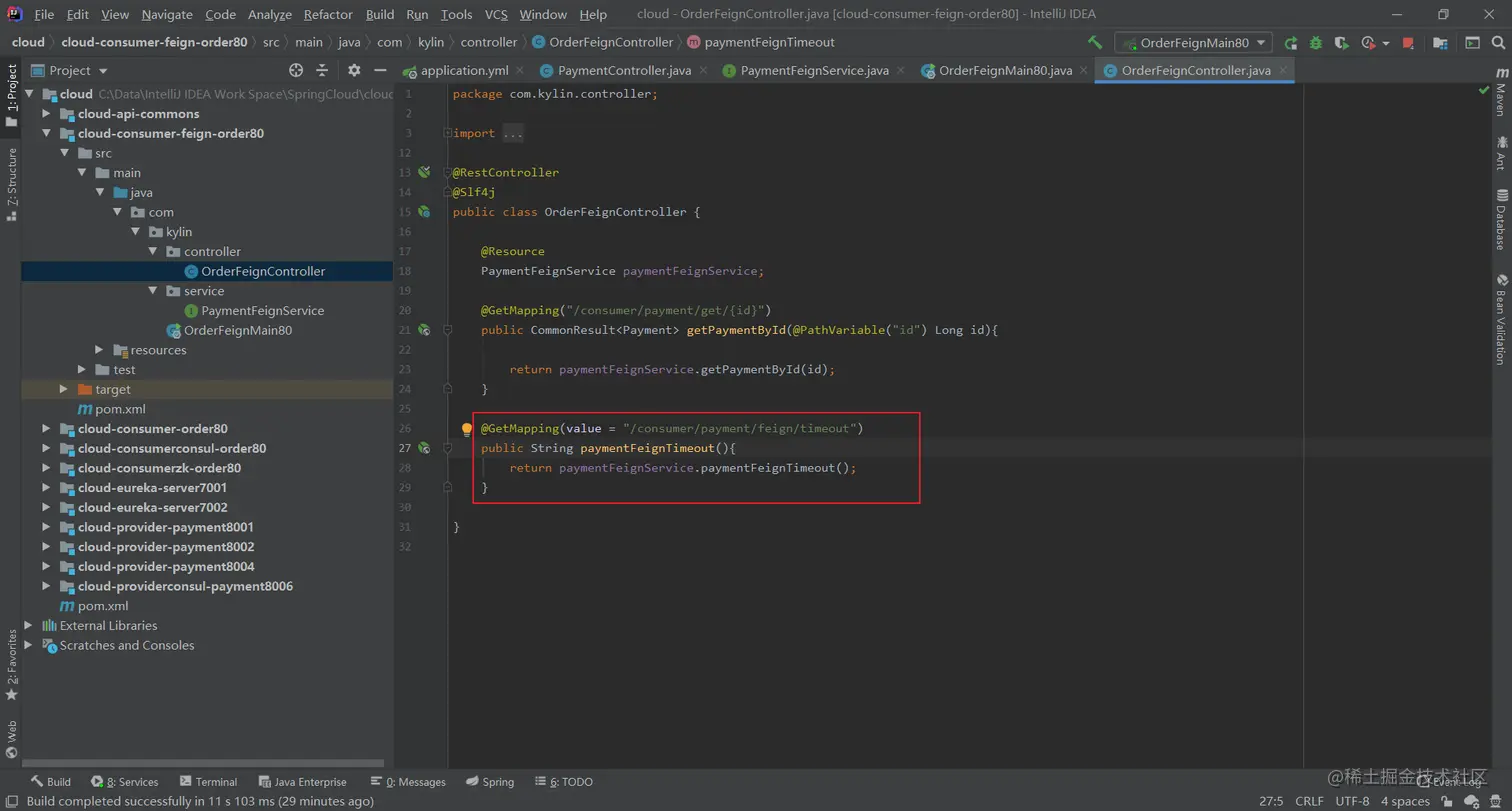This screenshot has width=1512, height=811.
Task: Switch to the PaymentFeignService.java tab
Action: 814,71
